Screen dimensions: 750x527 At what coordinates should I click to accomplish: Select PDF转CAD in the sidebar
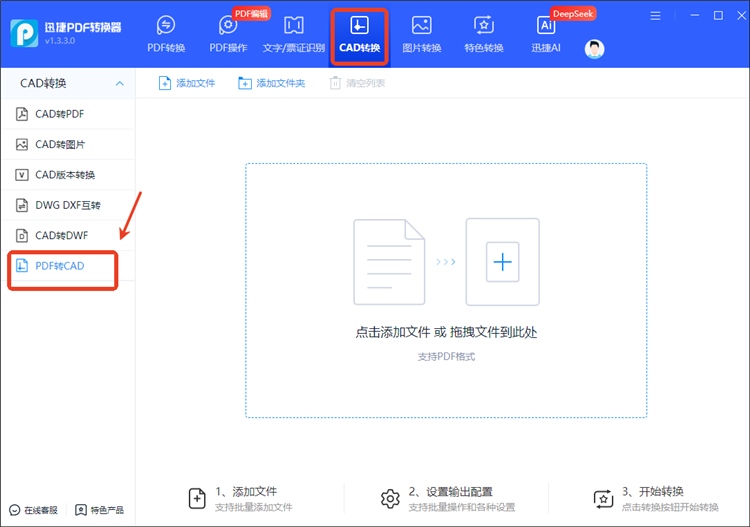click(x=68, y=266)
